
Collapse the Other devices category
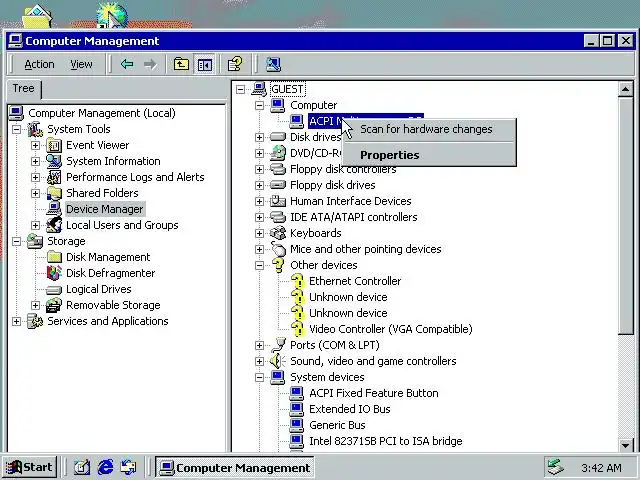(259, 265)
